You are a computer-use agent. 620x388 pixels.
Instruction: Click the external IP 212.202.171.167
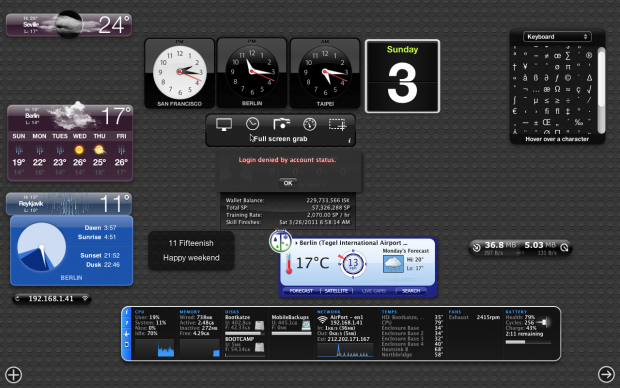pyautogui.click(x=348, y=339)
